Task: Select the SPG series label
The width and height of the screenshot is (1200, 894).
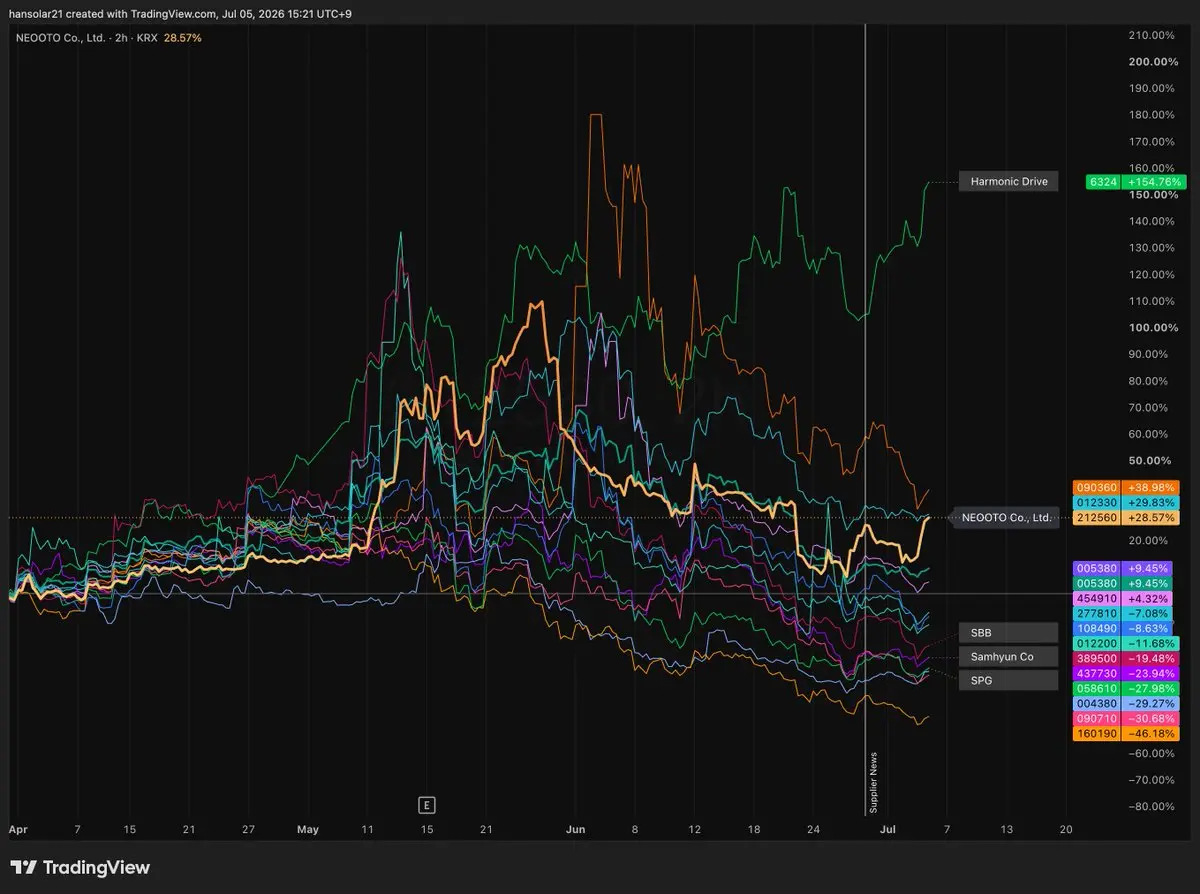Action: [x=1007, y=681]
